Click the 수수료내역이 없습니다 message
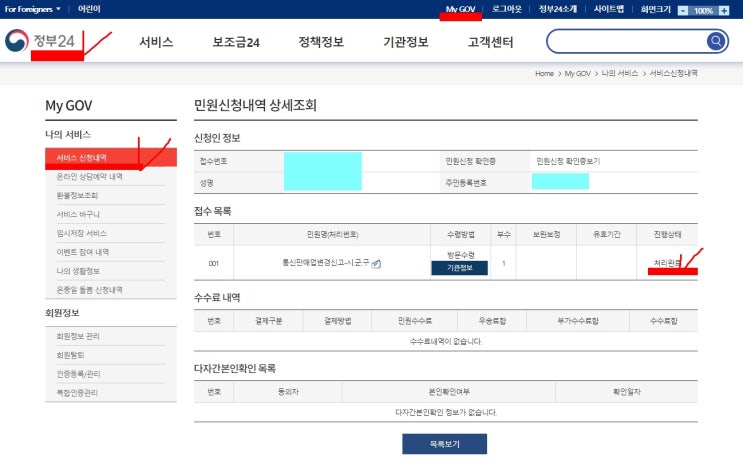The image size is (743, 464). (446, 341)
